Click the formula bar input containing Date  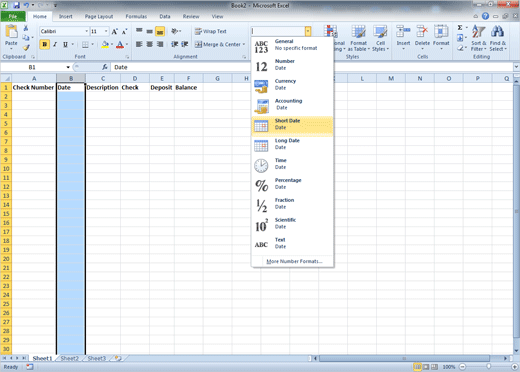[312, 67]
